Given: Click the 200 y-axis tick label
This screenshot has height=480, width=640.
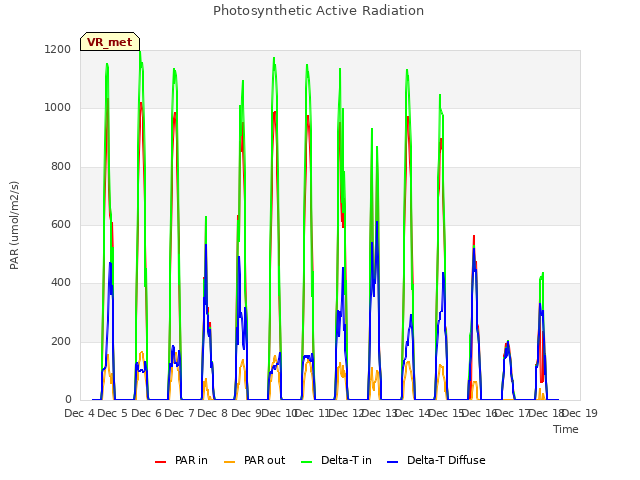Looking at the screenshot, I should (x=61, y=341).
